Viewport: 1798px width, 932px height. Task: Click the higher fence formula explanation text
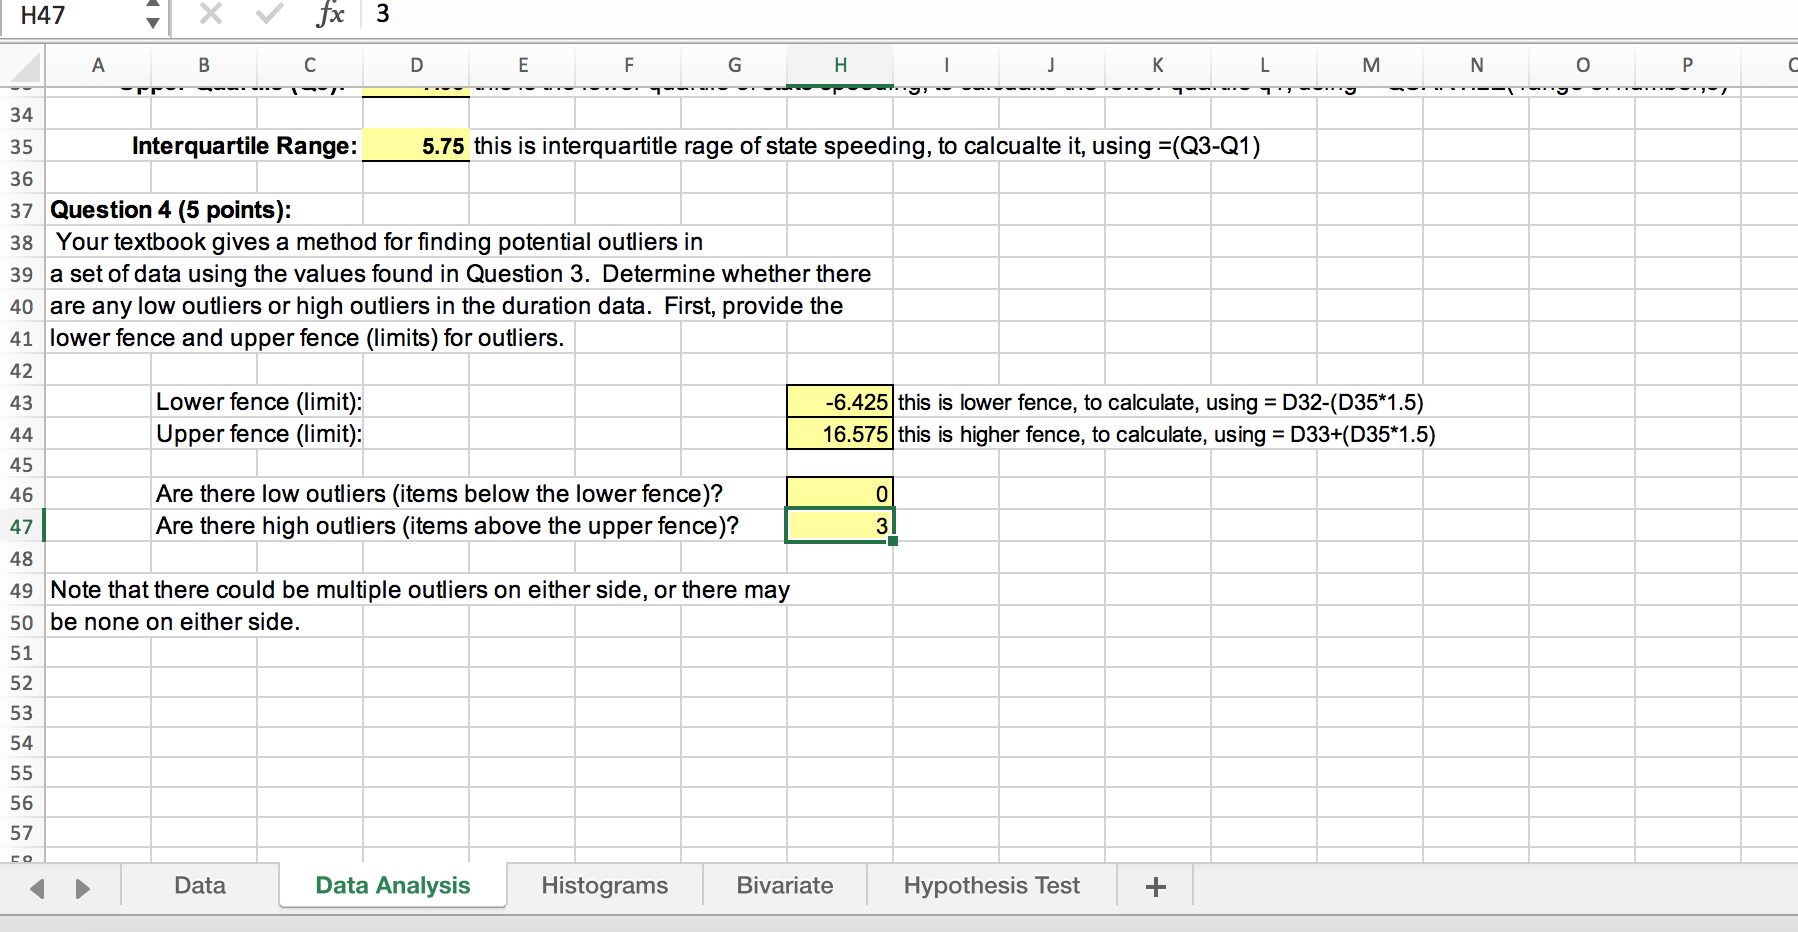click(1166, 434)
